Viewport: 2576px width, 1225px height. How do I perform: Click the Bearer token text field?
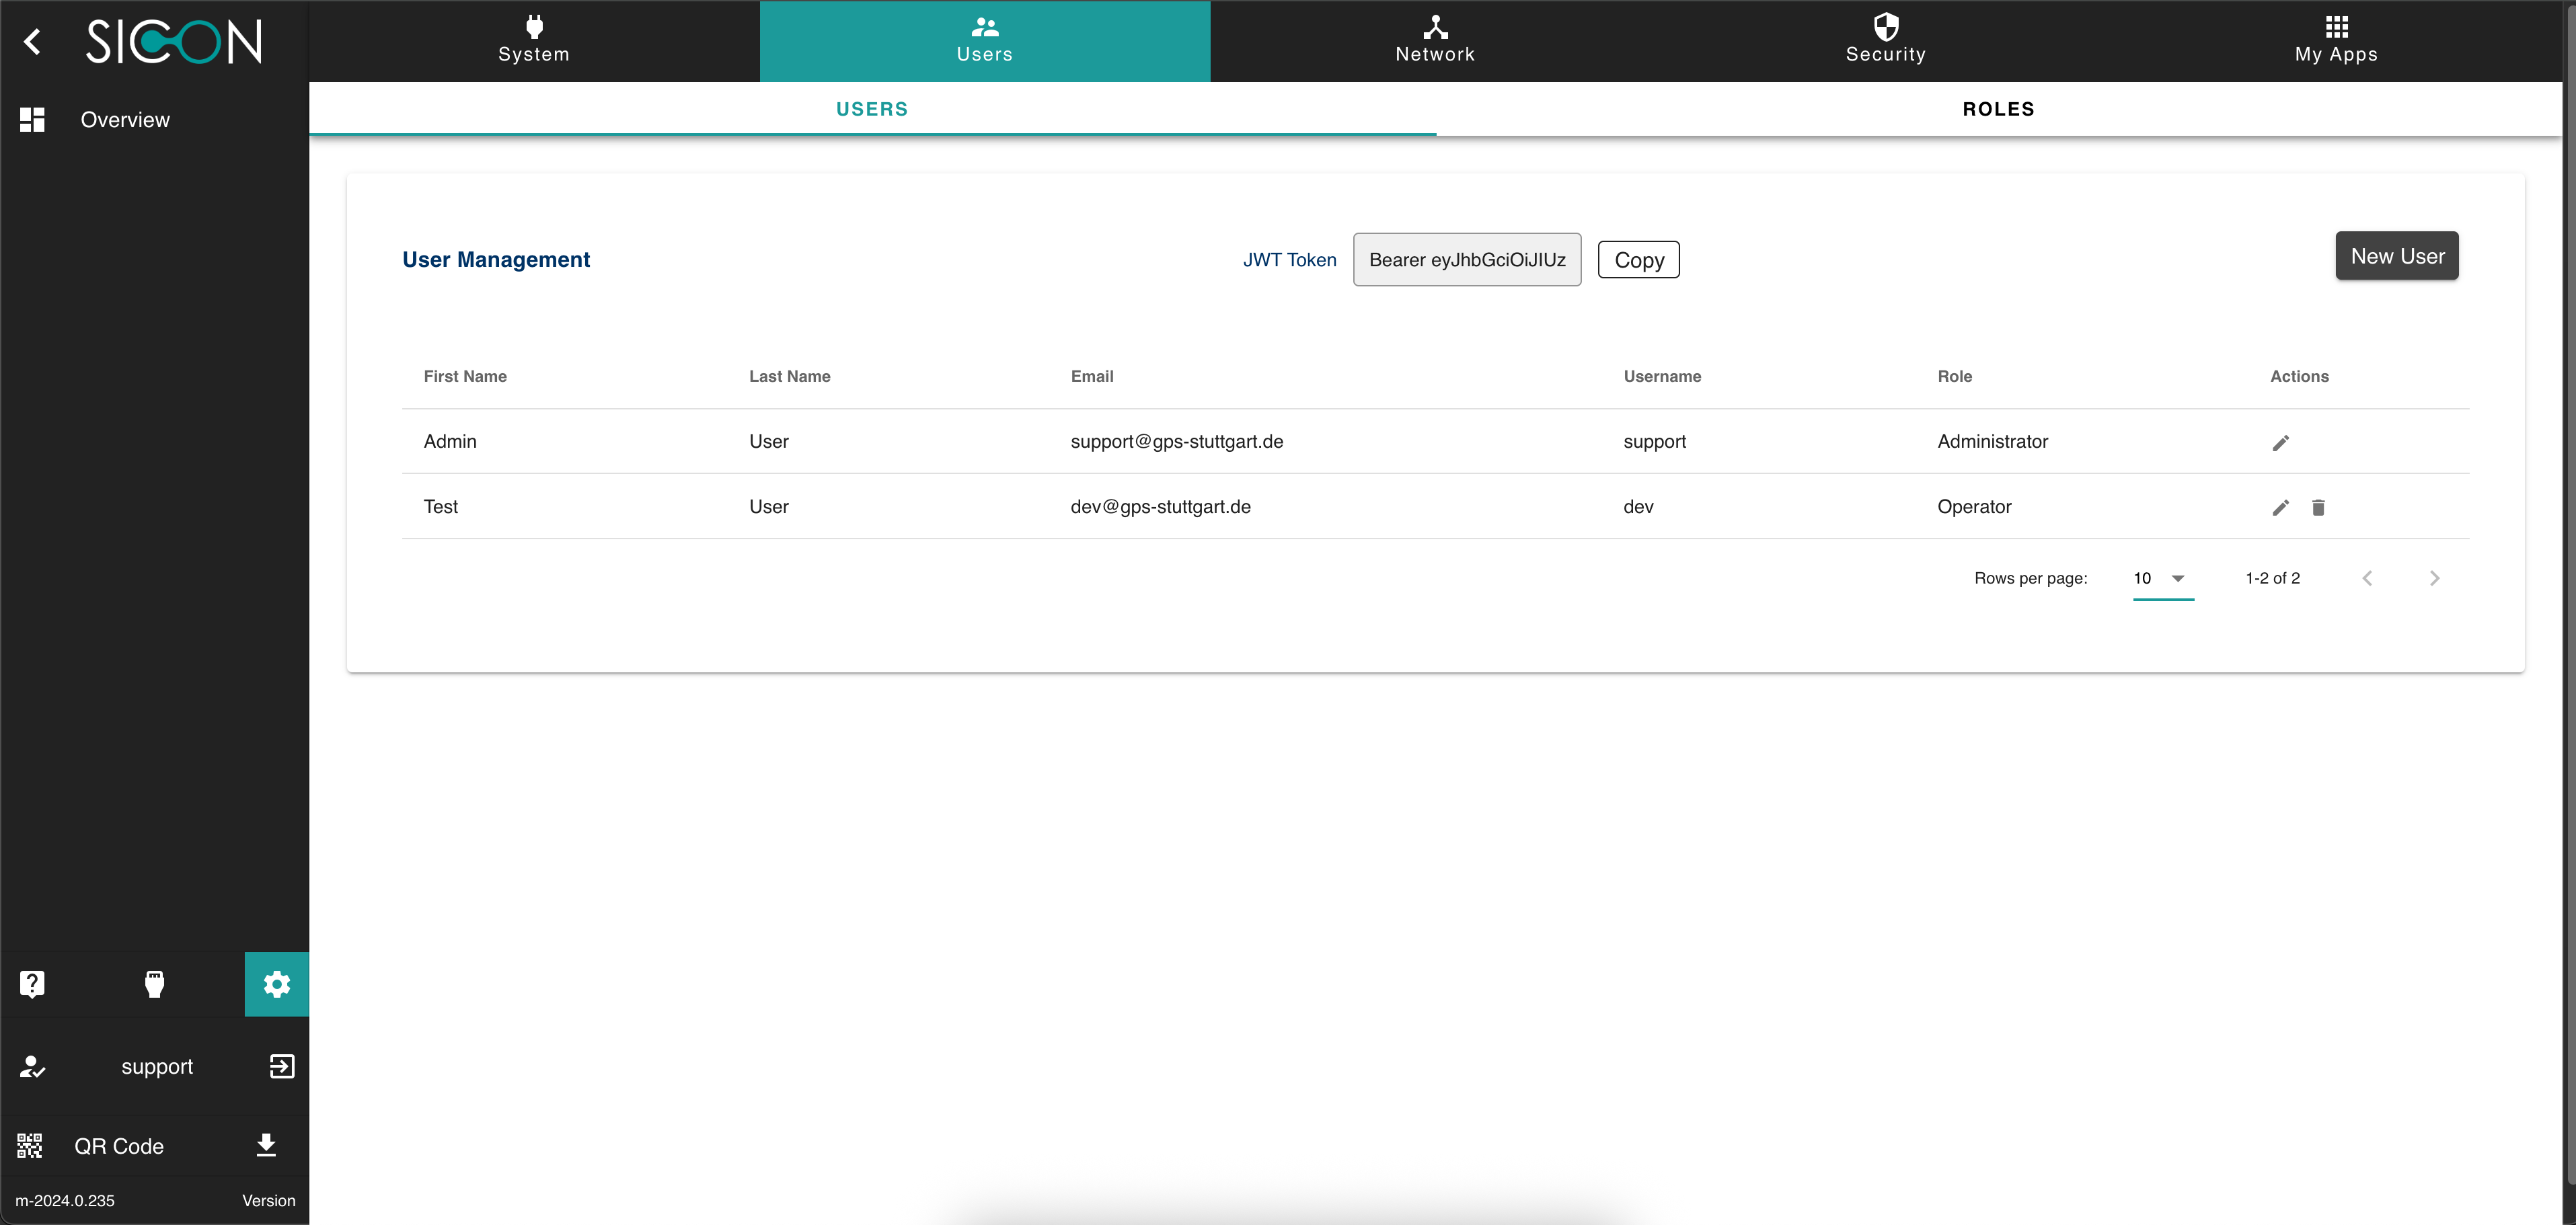click(x=1467, y=259)
